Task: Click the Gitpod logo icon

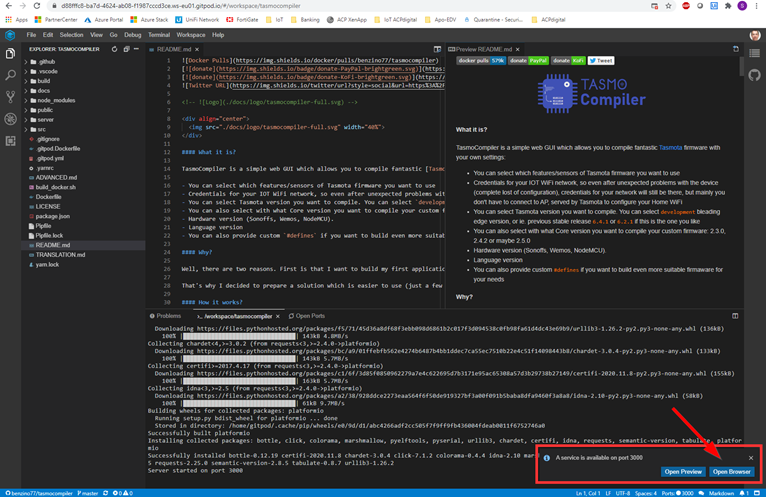Action: click(x=10, y=35)
